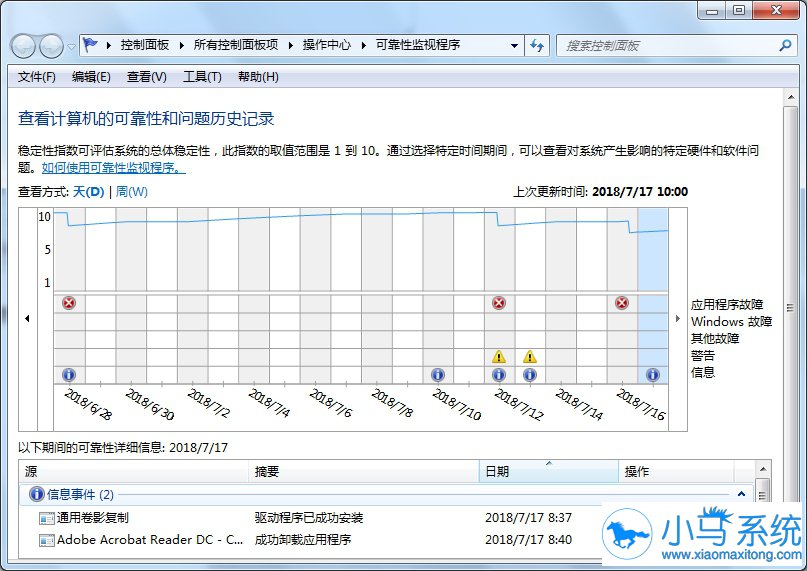Viewport: 807px width, 571px height.
Task: Click the info icon in highlighted 2018/7/17 column
Action: pos(653,375)
